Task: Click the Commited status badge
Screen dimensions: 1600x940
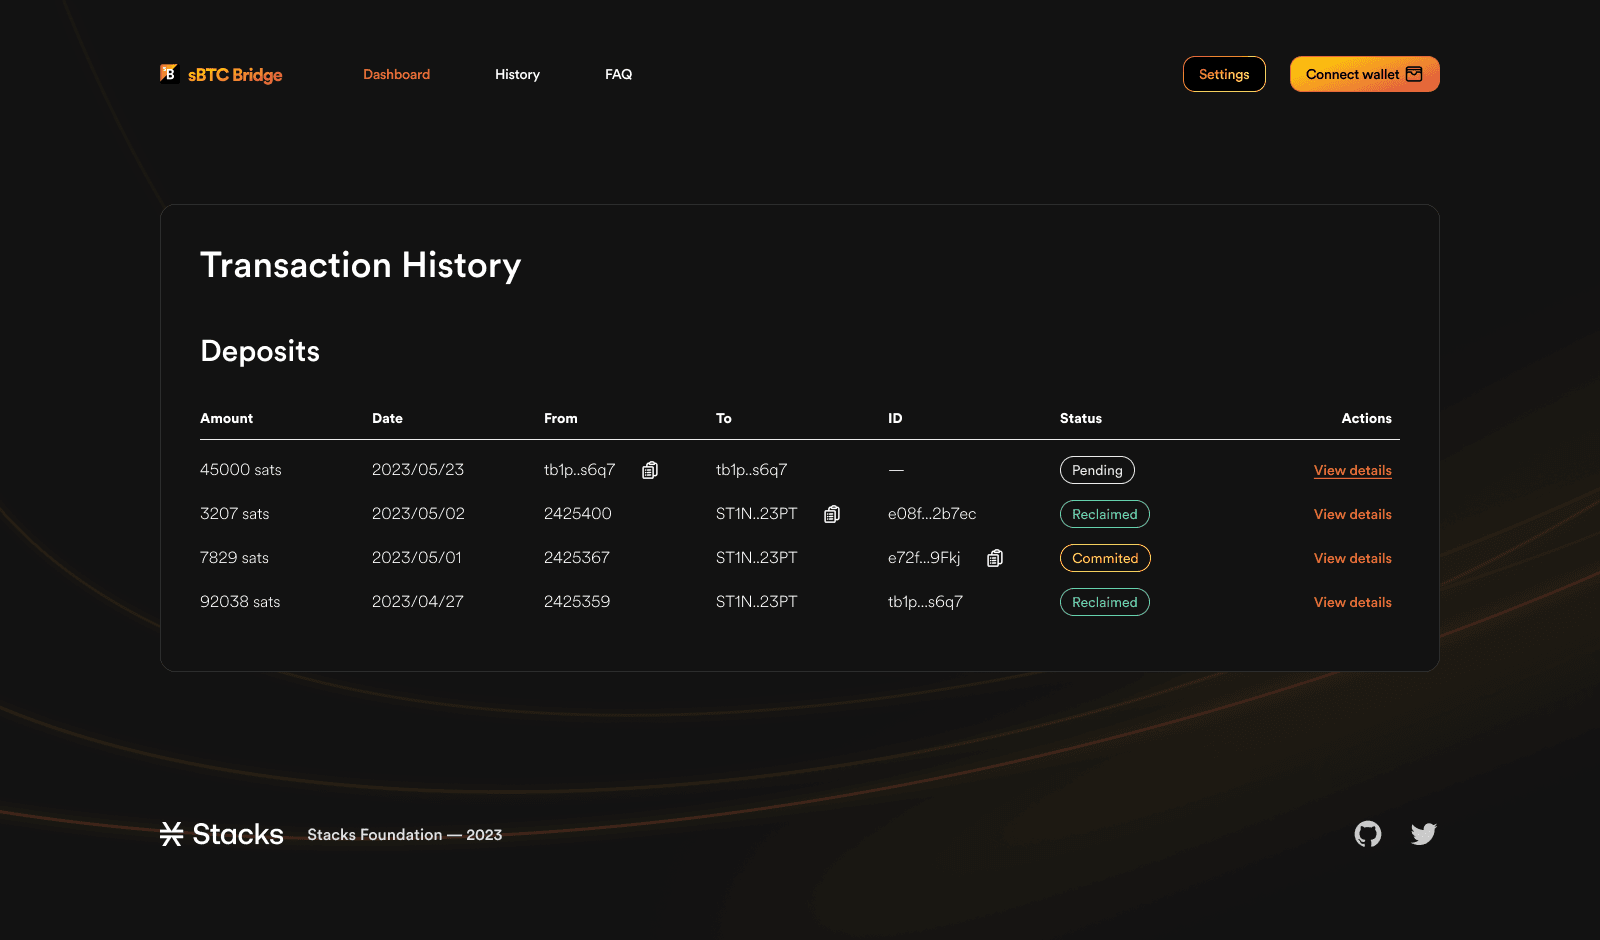Action: (x=1104, y=558)
